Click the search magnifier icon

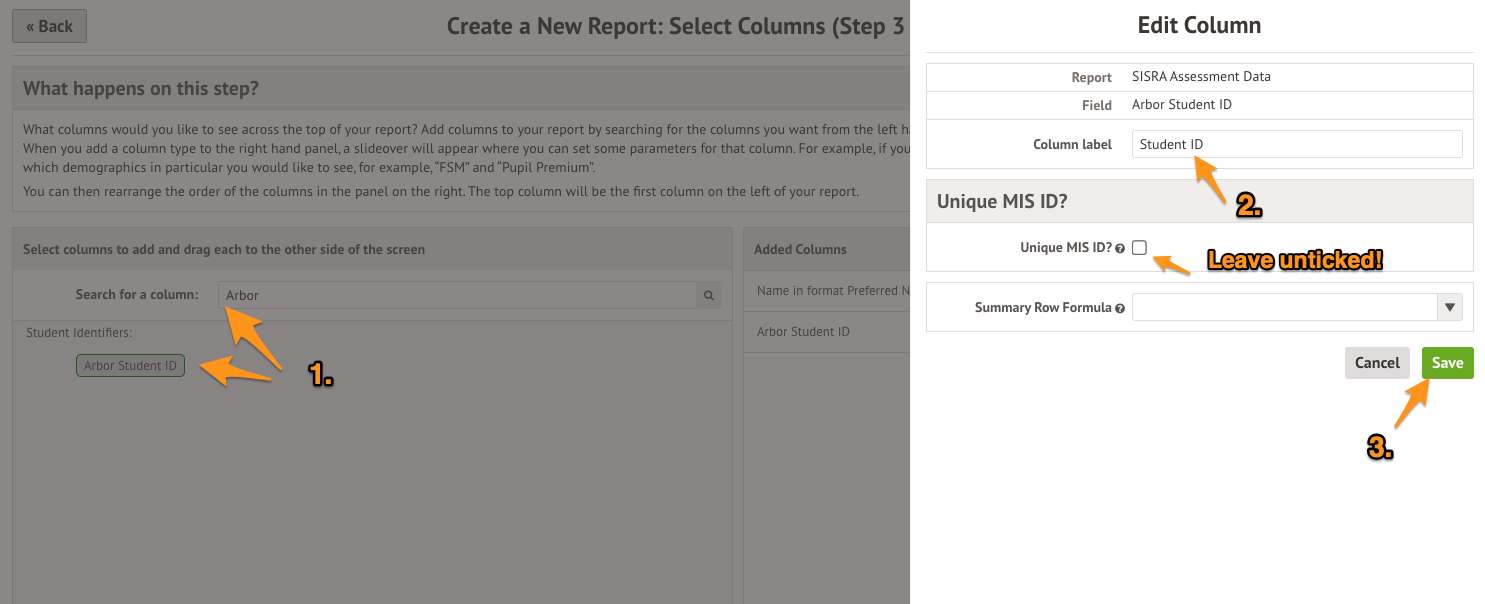708,295
